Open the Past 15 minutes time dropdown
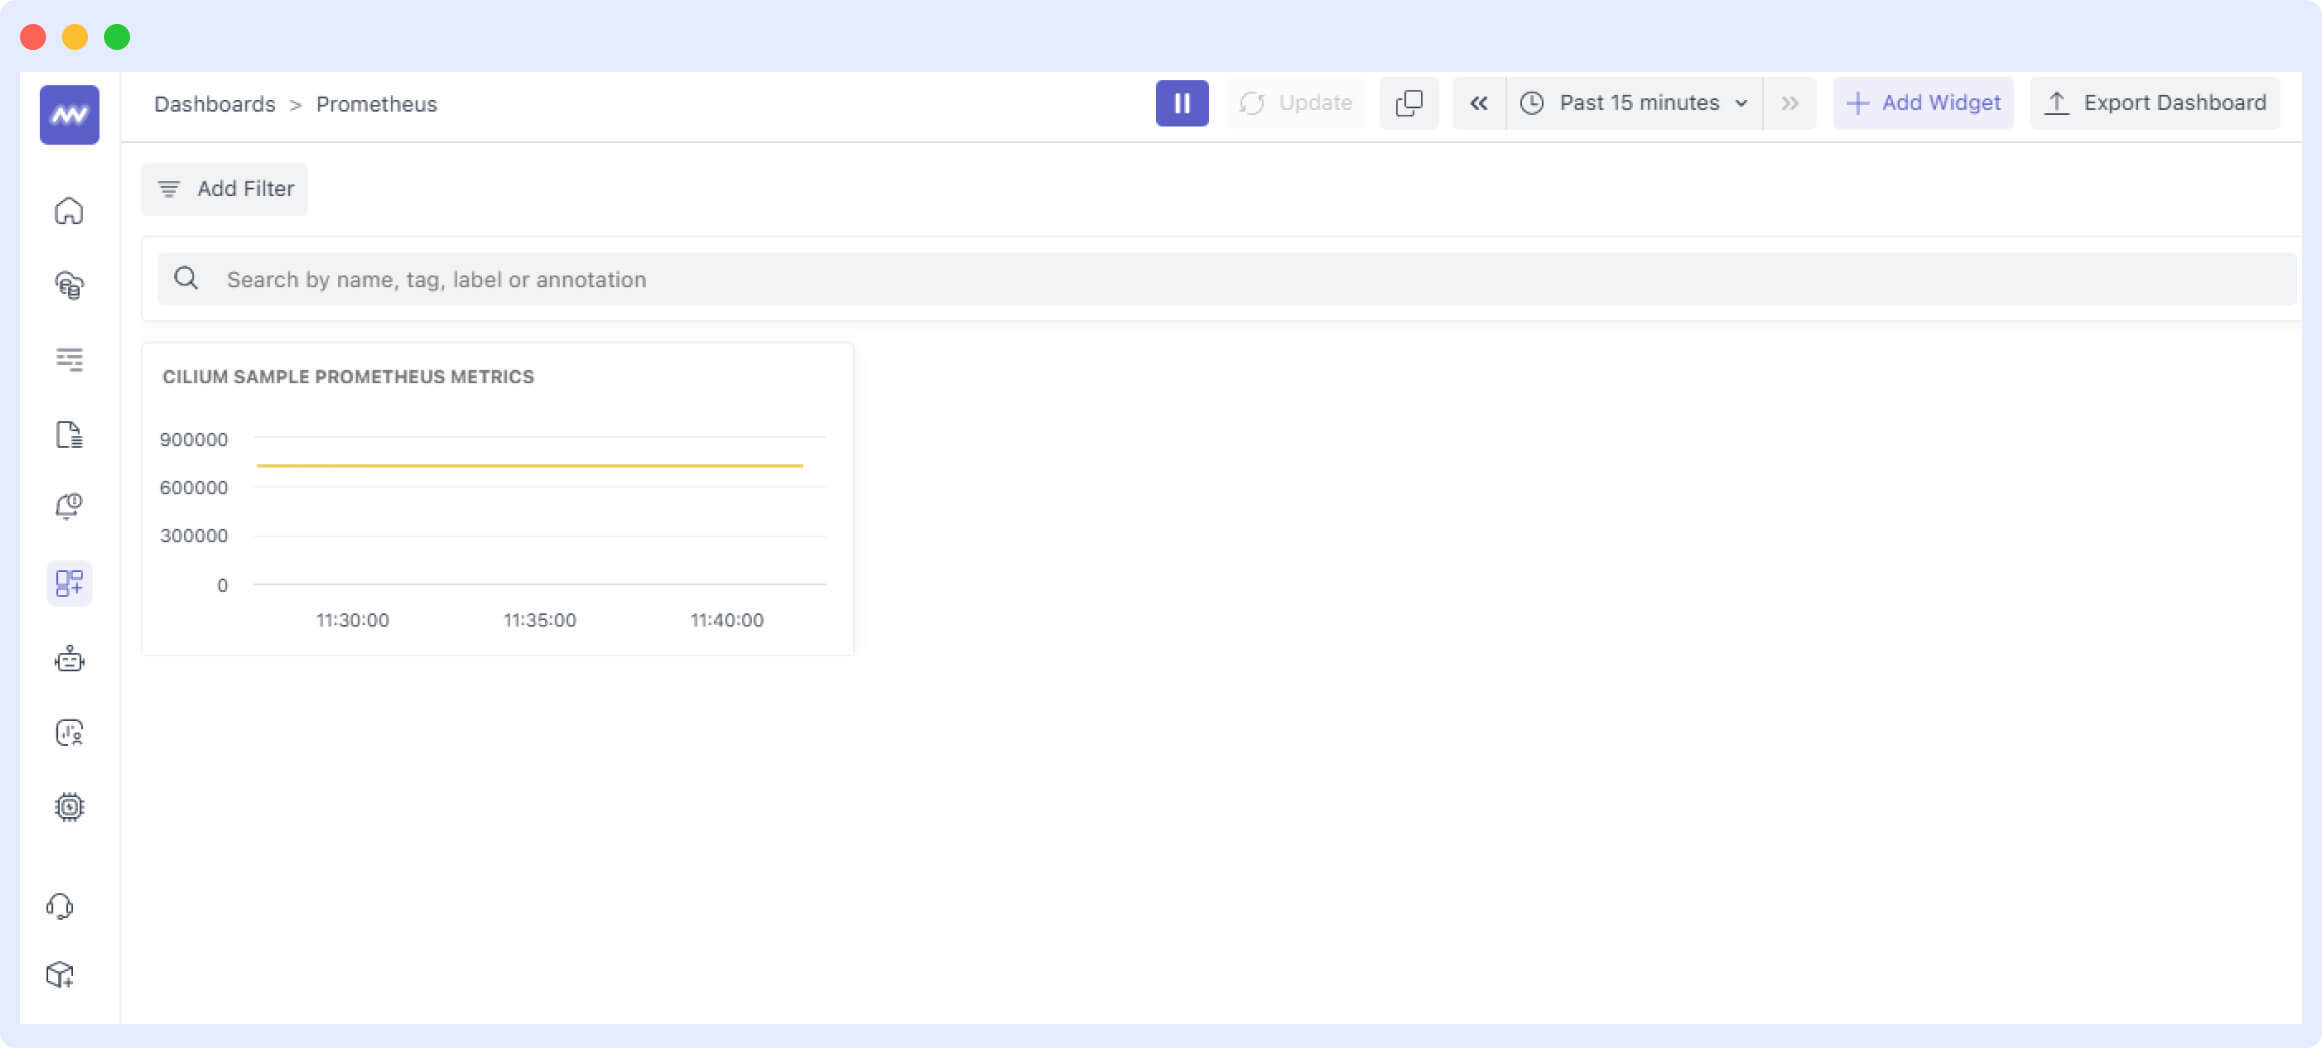 click(x=1634, y=102)
